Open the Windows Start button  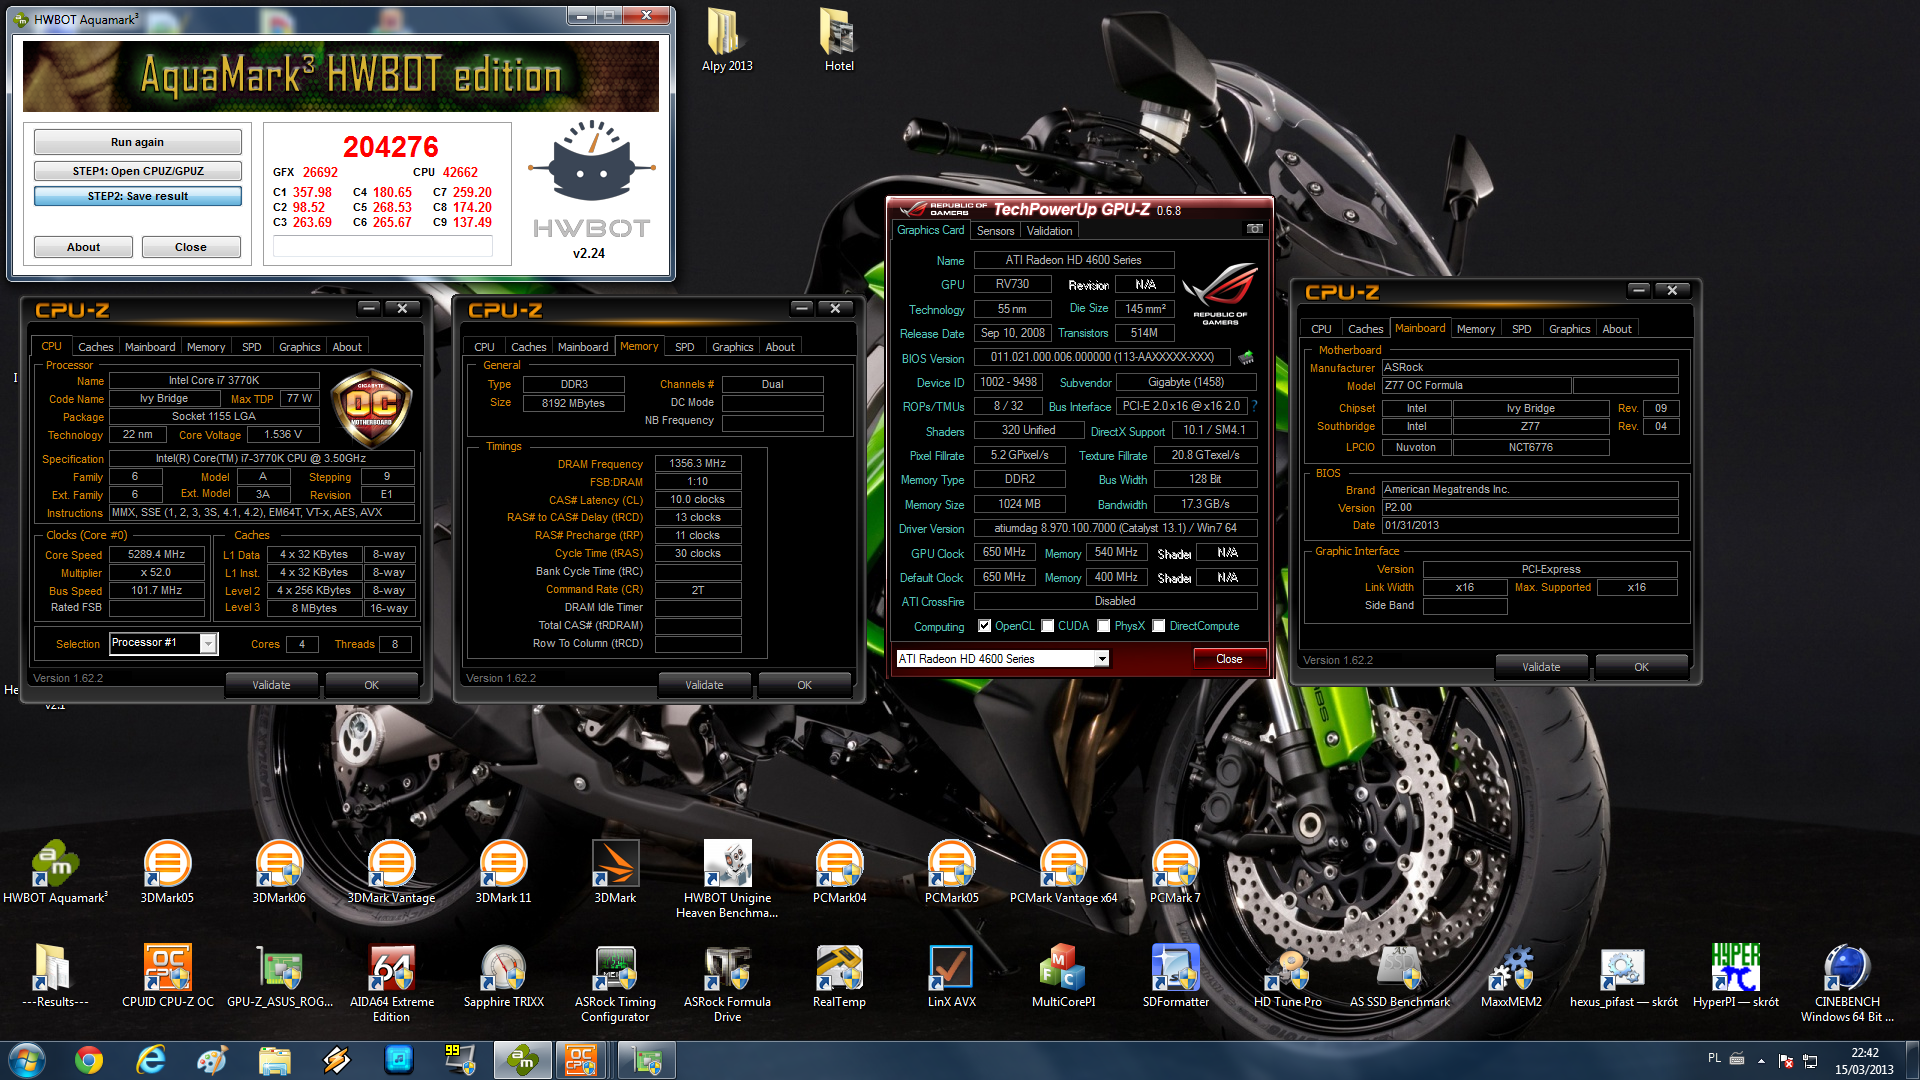(27, 1060)
